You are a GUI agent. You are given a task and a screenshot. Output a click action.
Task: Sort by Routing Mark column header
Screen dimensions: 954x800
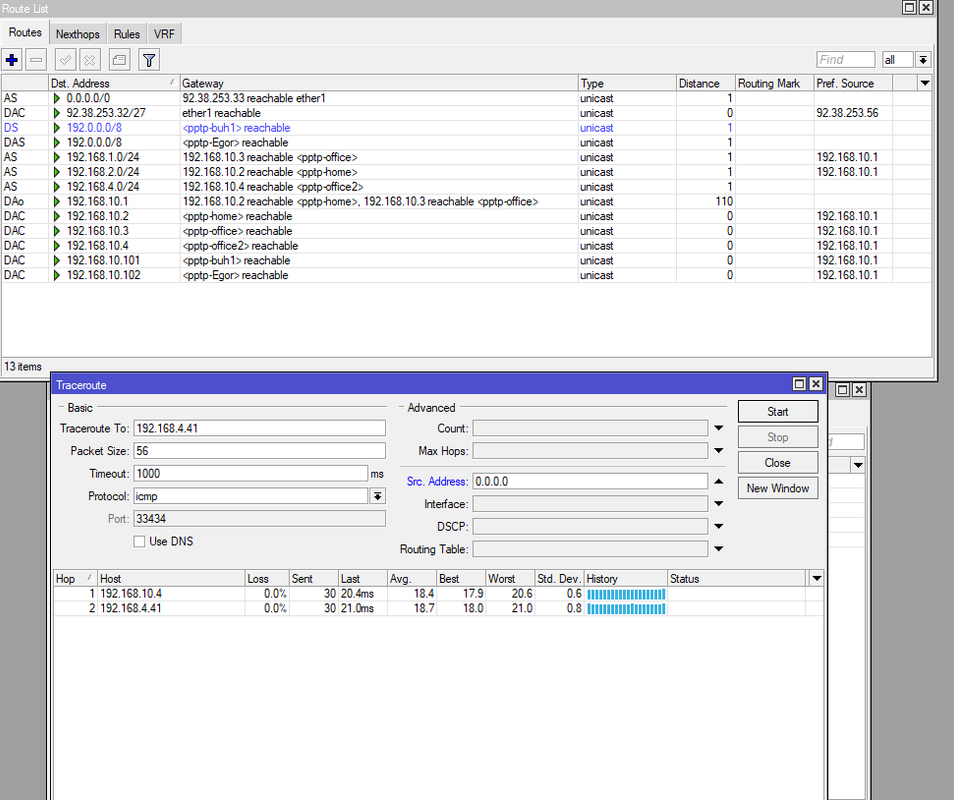click(x=774, y=83)
